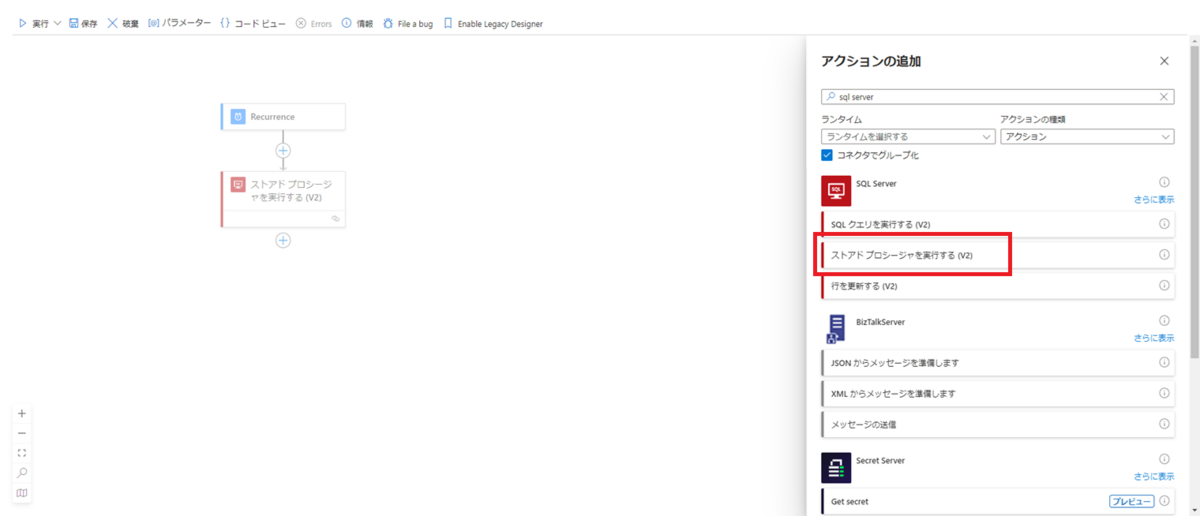Select the Get secret action

coord(997,501)
